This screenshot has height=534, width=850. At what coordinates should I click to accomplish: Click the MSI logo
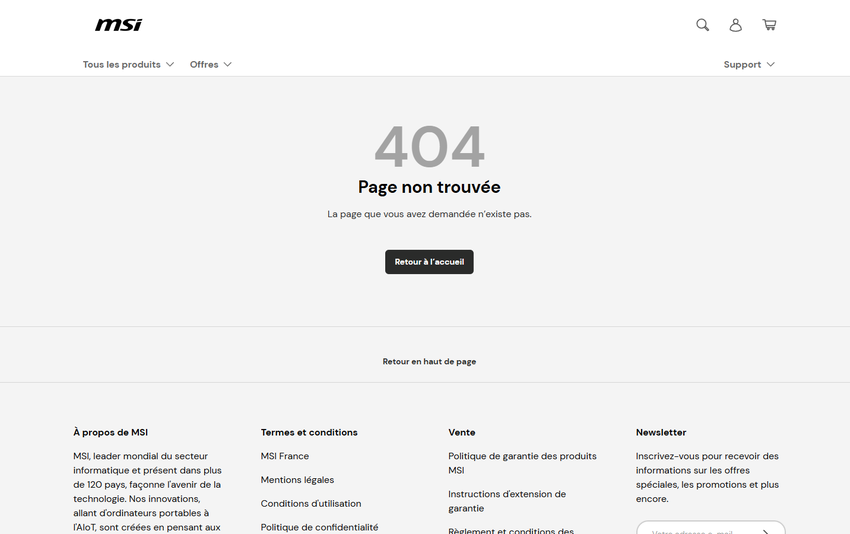[118, 25]
